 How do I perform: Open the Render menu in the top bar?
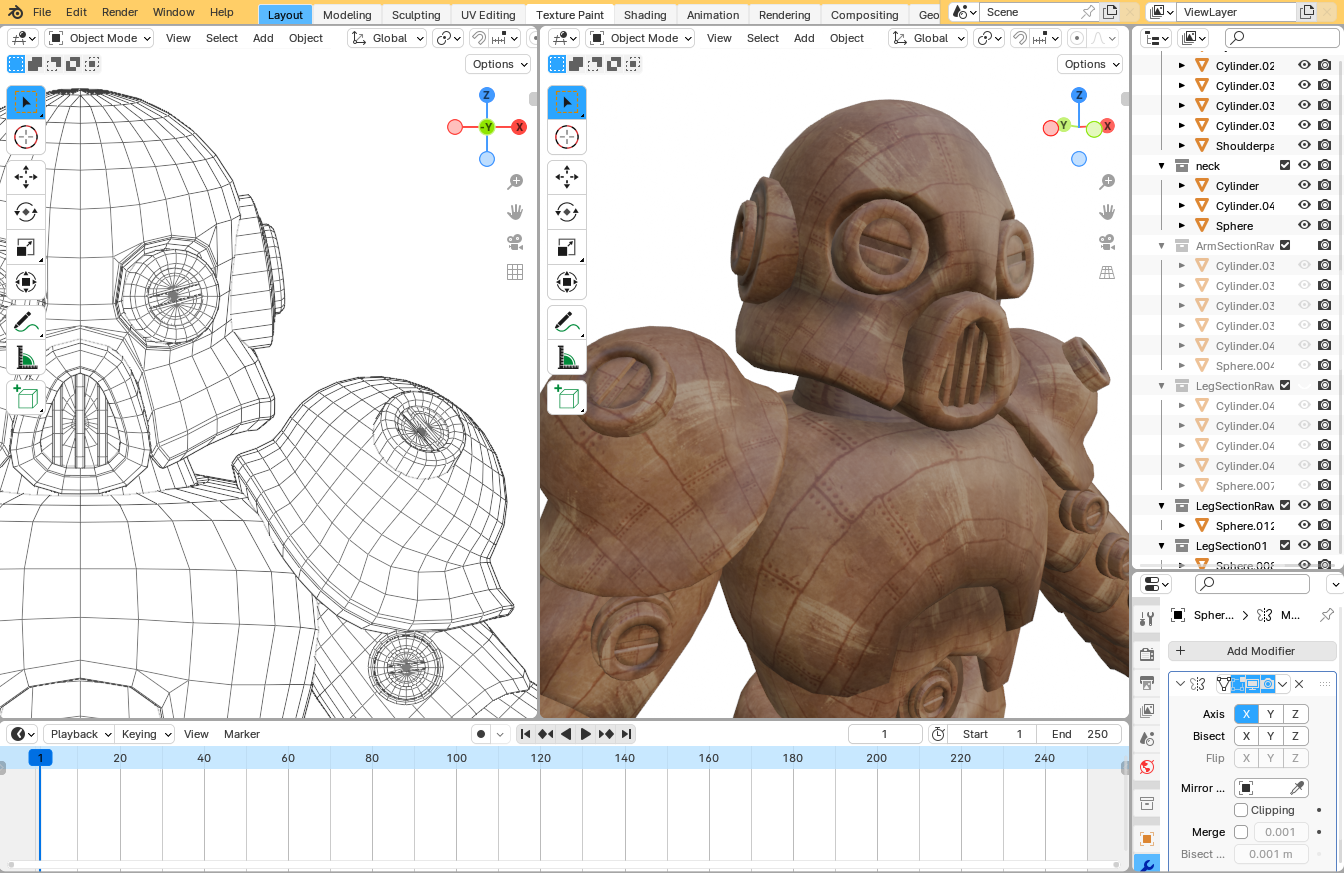tap(119, 12)
